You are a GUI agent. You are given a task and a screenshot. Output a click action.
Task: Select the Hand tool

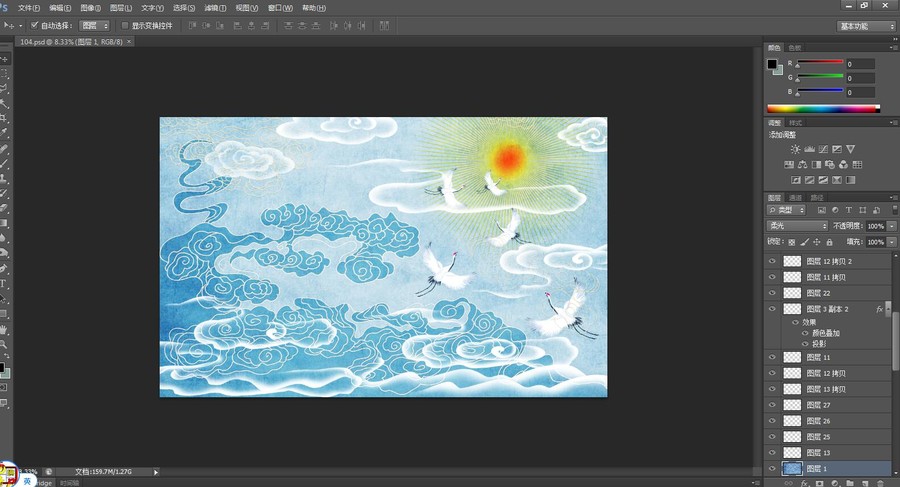(x=3, y=330)
